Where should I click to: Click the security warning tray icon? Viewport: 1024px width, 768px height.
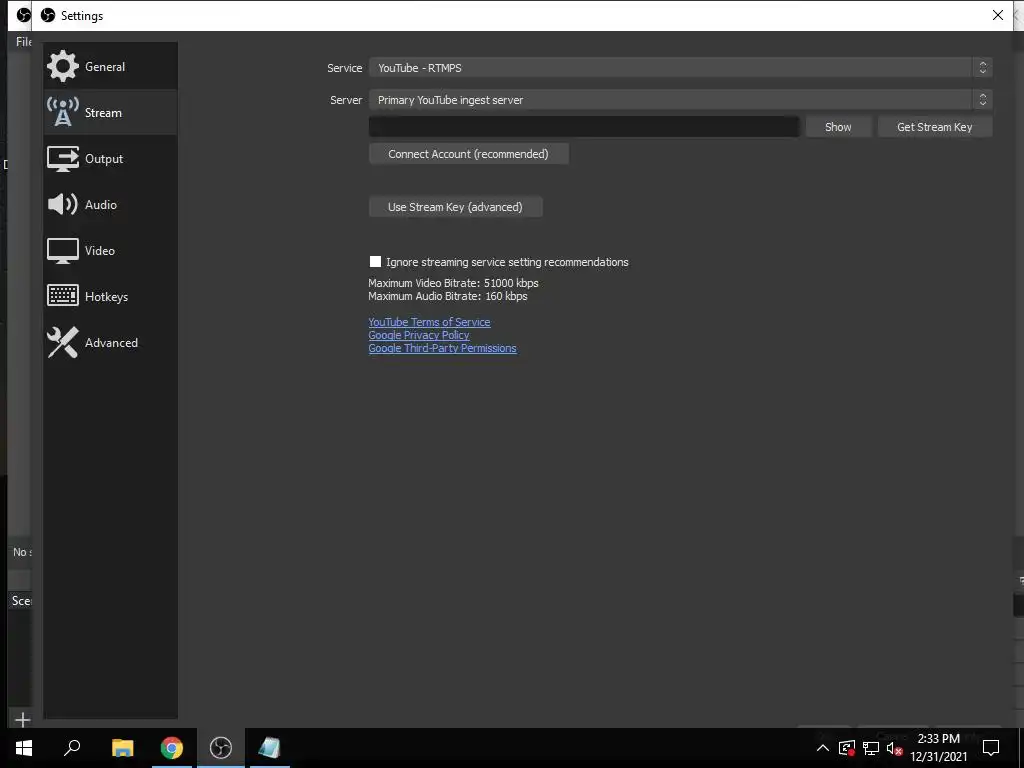pyautogui.click(x=846, y=748)
